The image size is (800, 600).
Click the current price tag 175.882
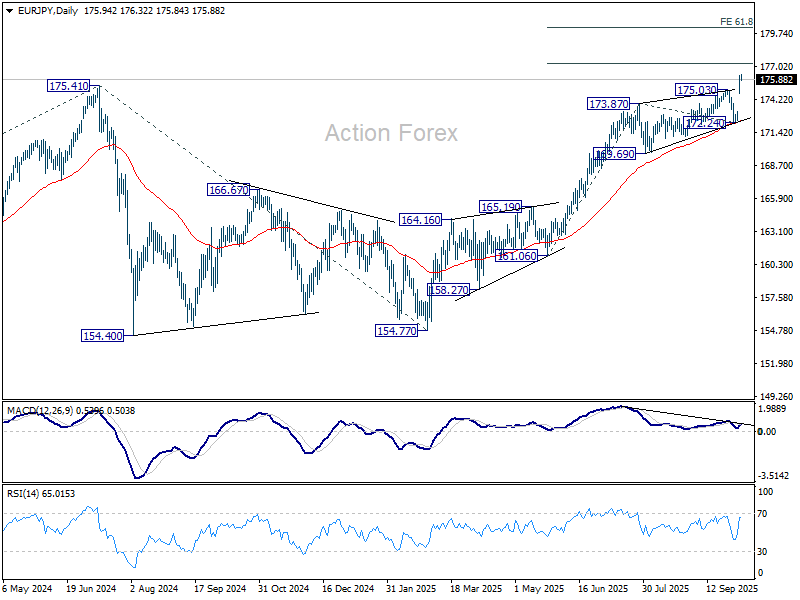[x=777, y=80]
